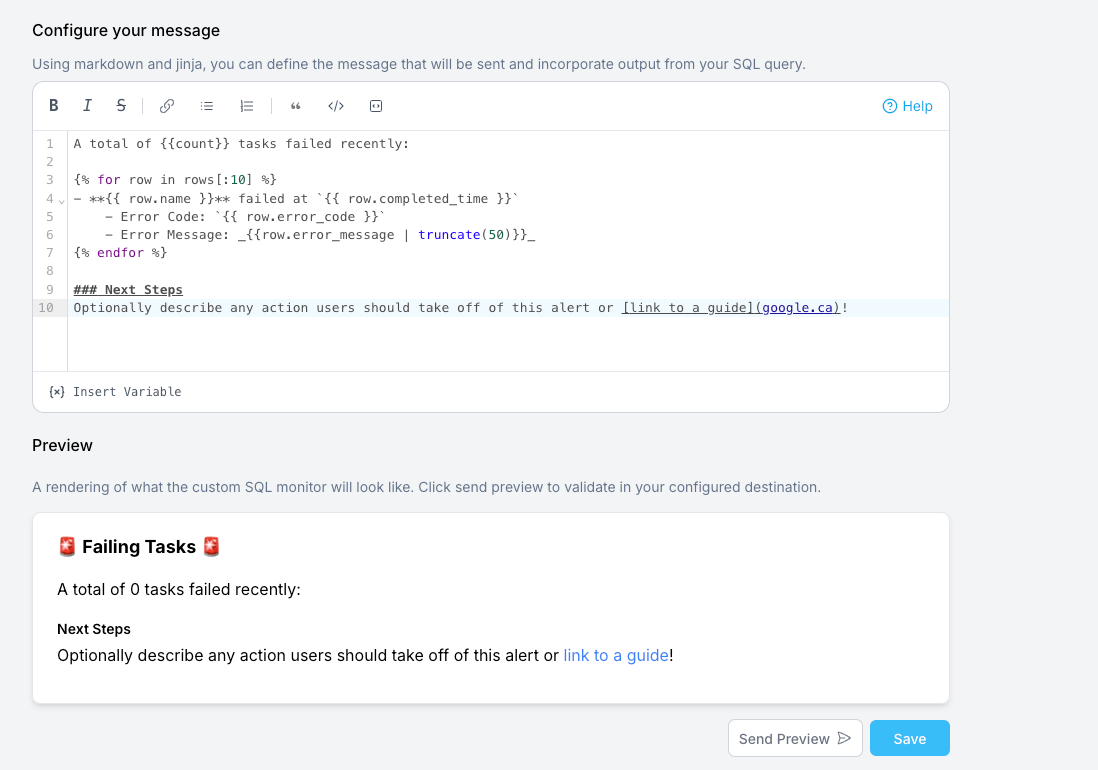Click the 'Error Code:' line in editor
Viewport: 1098px width, 770px height.
(x=245, y=217)
